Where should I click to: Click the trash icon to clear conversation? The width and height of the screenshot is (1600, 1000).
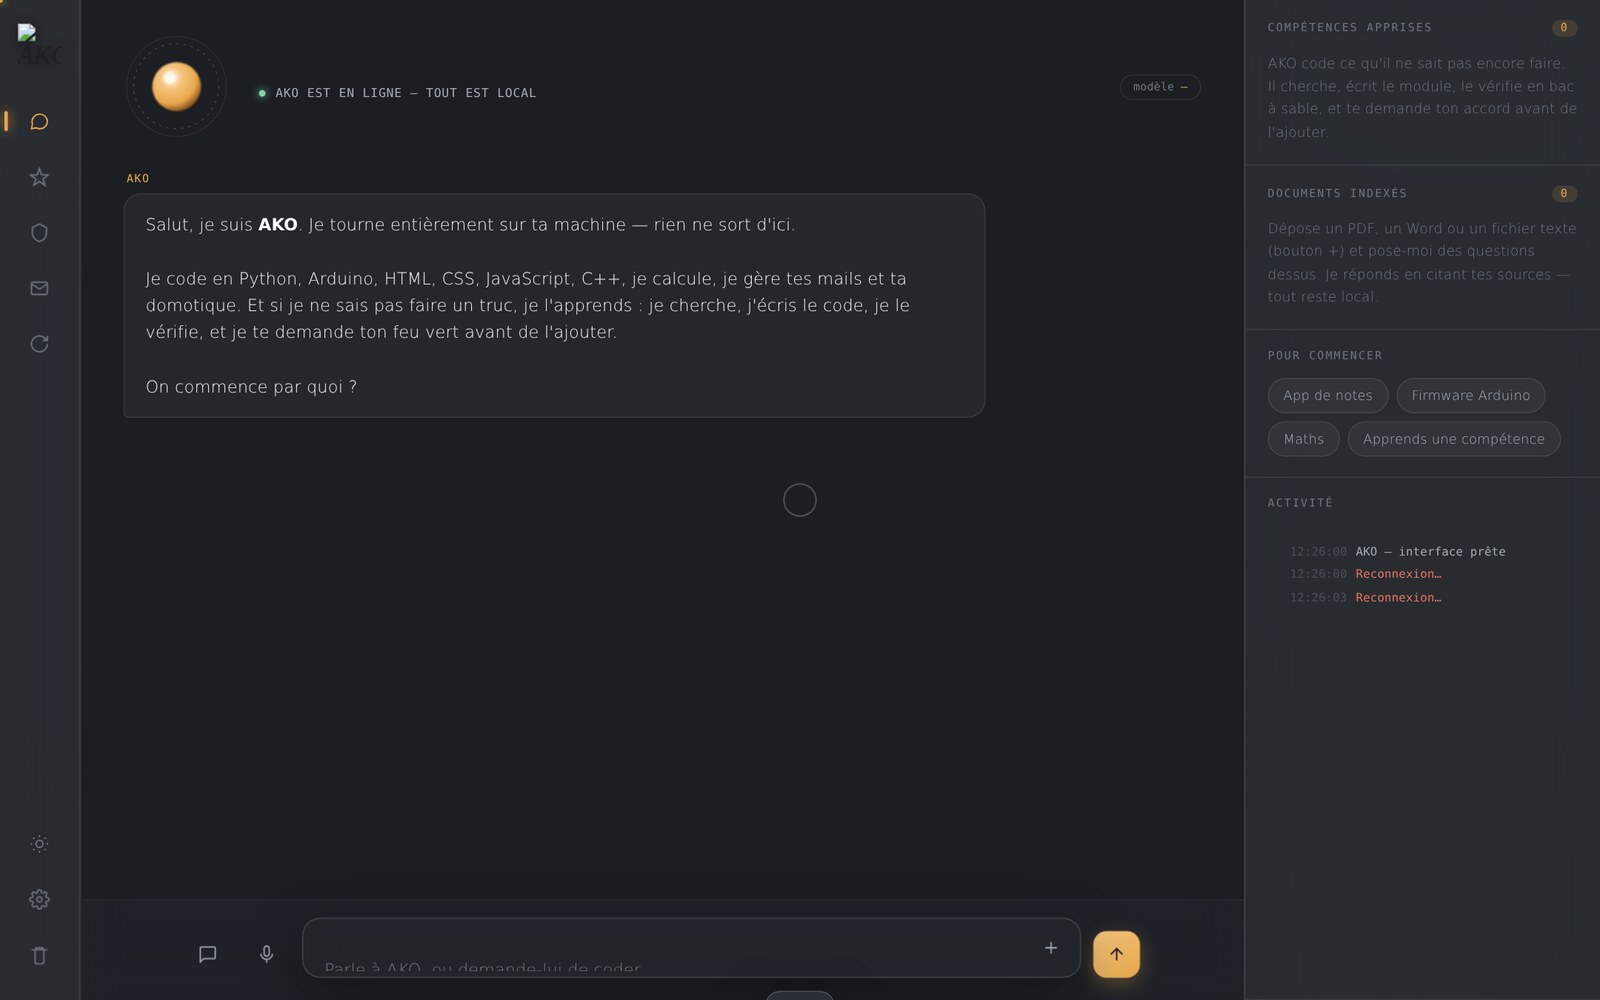(x=39, y=955)
